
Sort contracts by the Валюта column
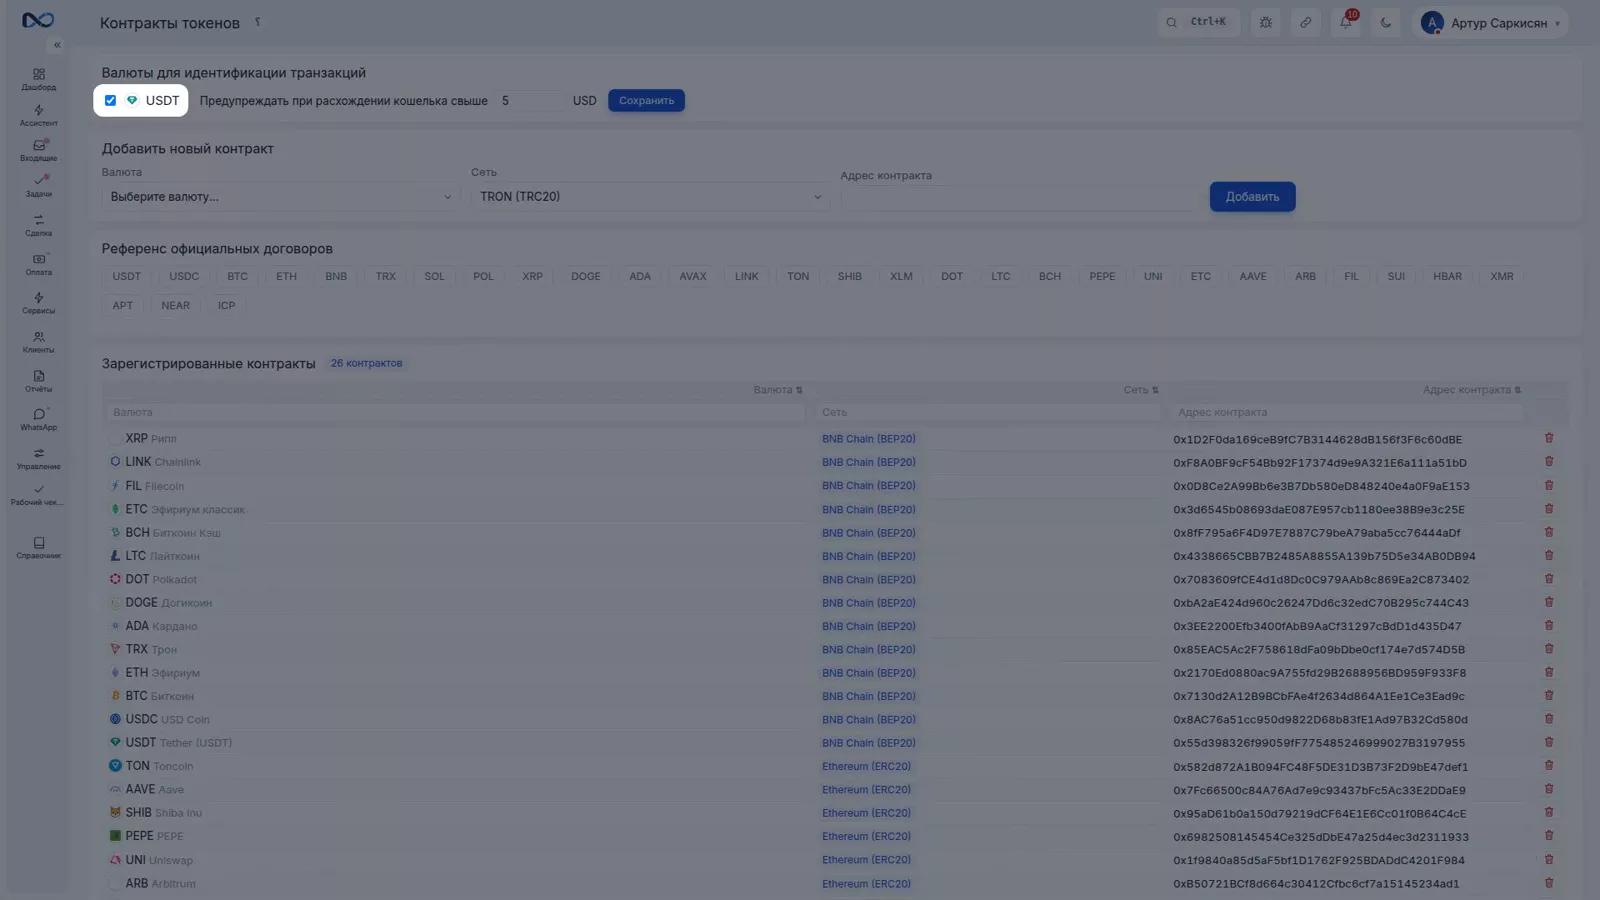click(x=778, y=390)
